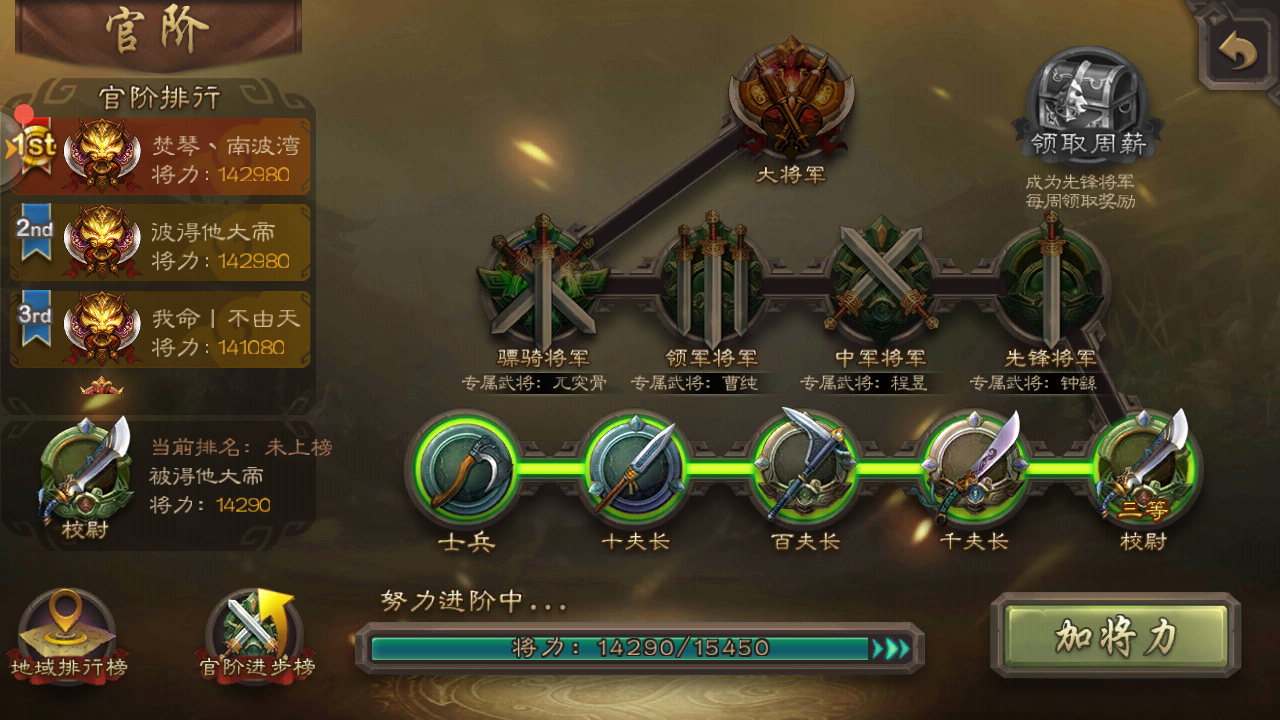
Task: Click the 加将力 button
Action: pos(1116,635)
